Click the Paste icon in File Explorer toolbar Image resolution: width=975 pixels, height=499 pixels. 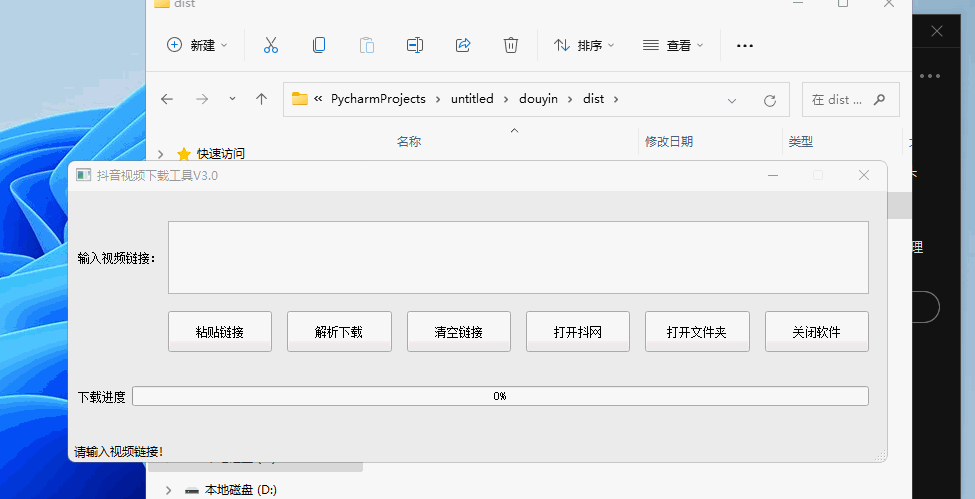[x=367, y=45]
